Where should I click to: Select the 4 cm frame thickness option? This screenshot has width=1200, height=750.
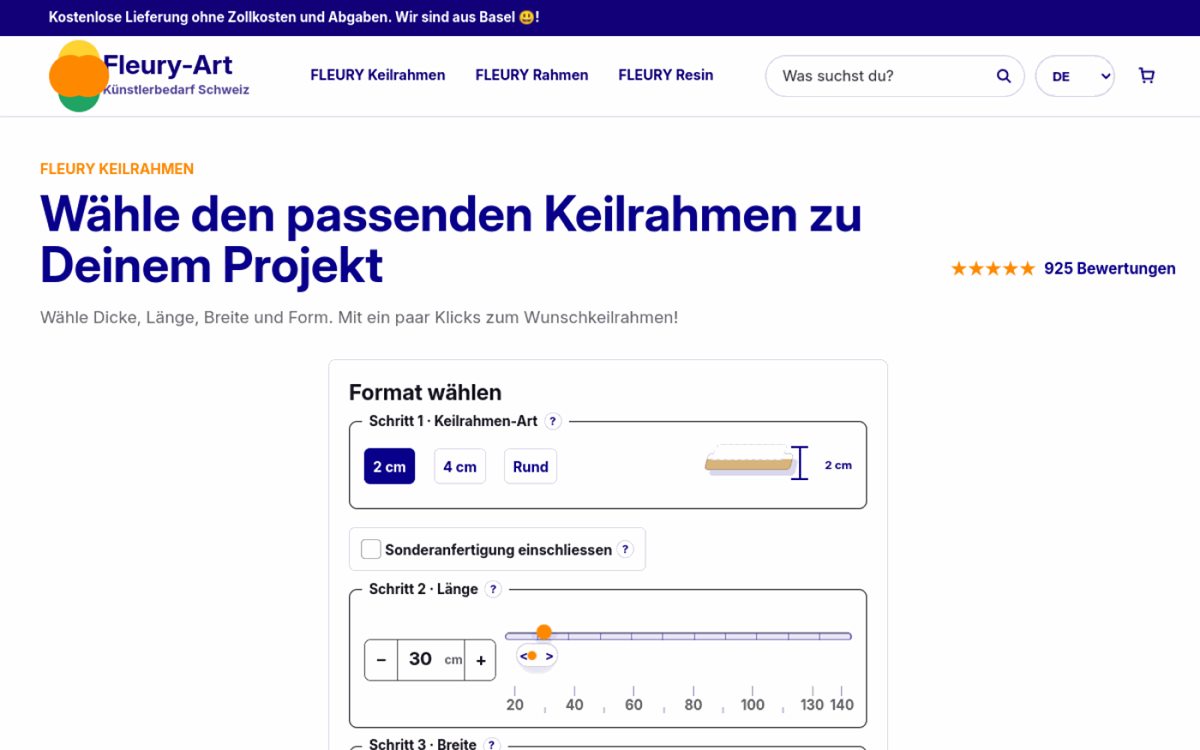click(460, 466)
